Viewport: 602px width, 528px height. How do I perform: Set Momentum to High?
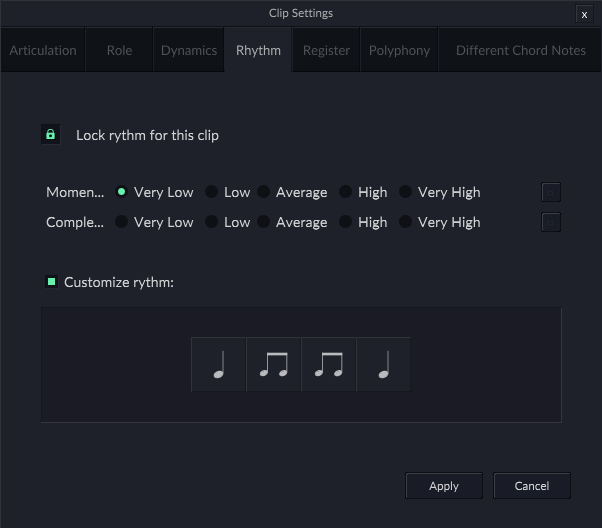(x=345, y=192)
